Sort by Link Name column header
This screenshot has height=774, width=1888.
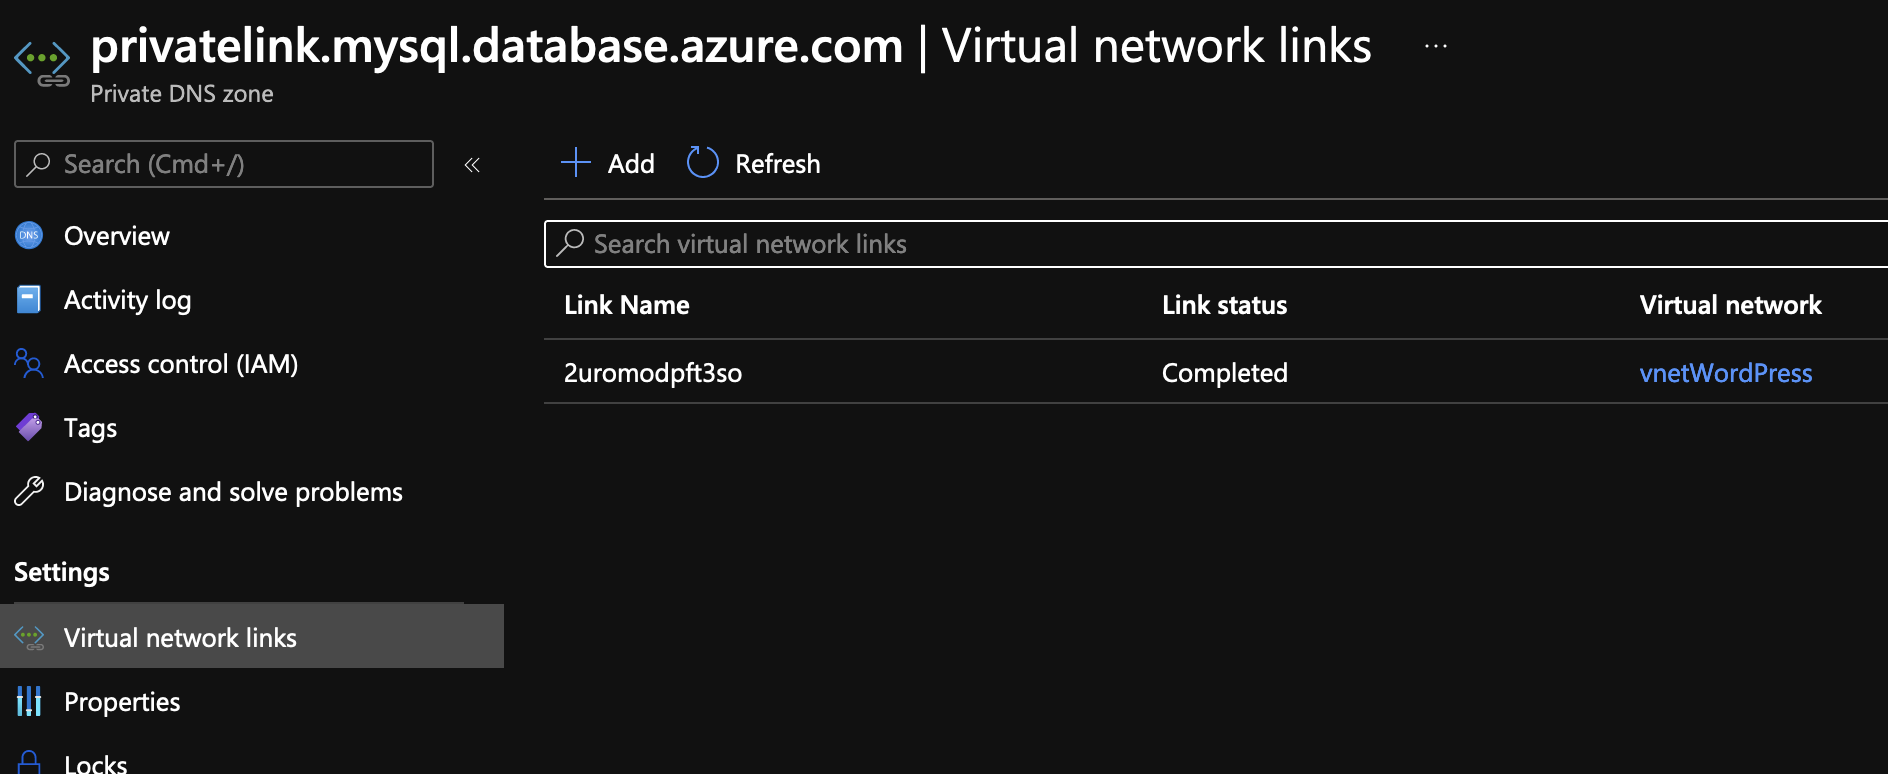coord(627,305)
